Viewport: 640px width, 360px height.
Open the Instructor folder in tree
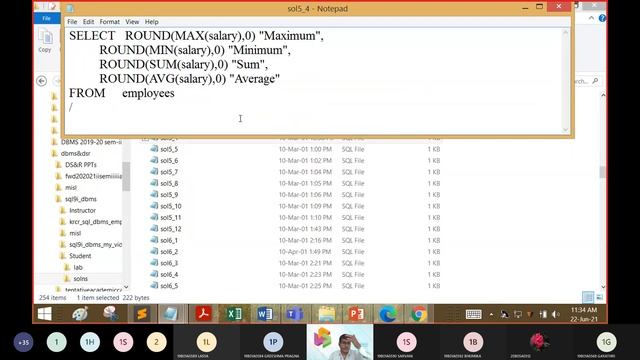(x=82, y=211)
